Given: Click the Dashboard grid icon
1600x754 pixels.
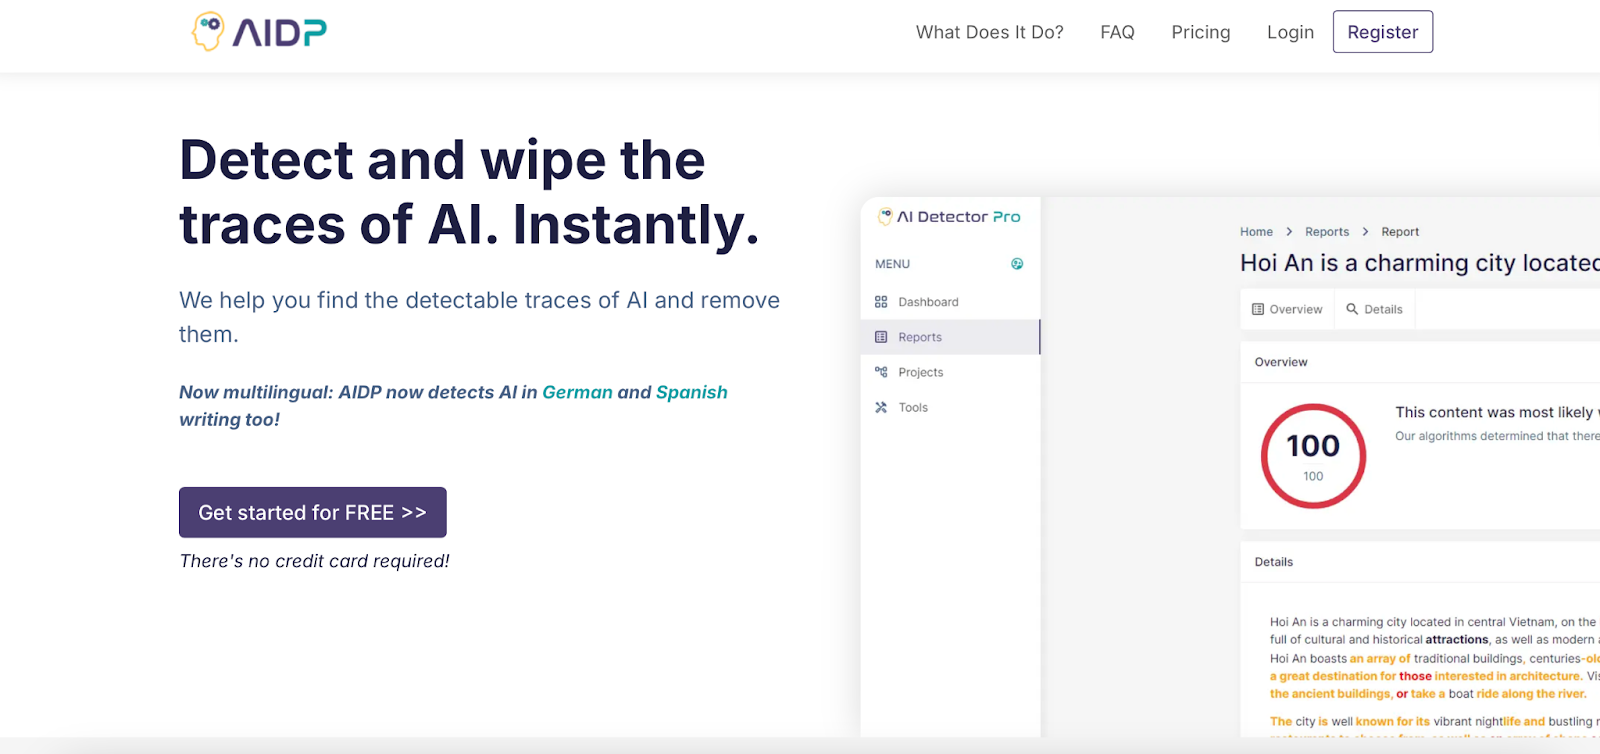Looking at the screenshot, I should pos(881,302).
